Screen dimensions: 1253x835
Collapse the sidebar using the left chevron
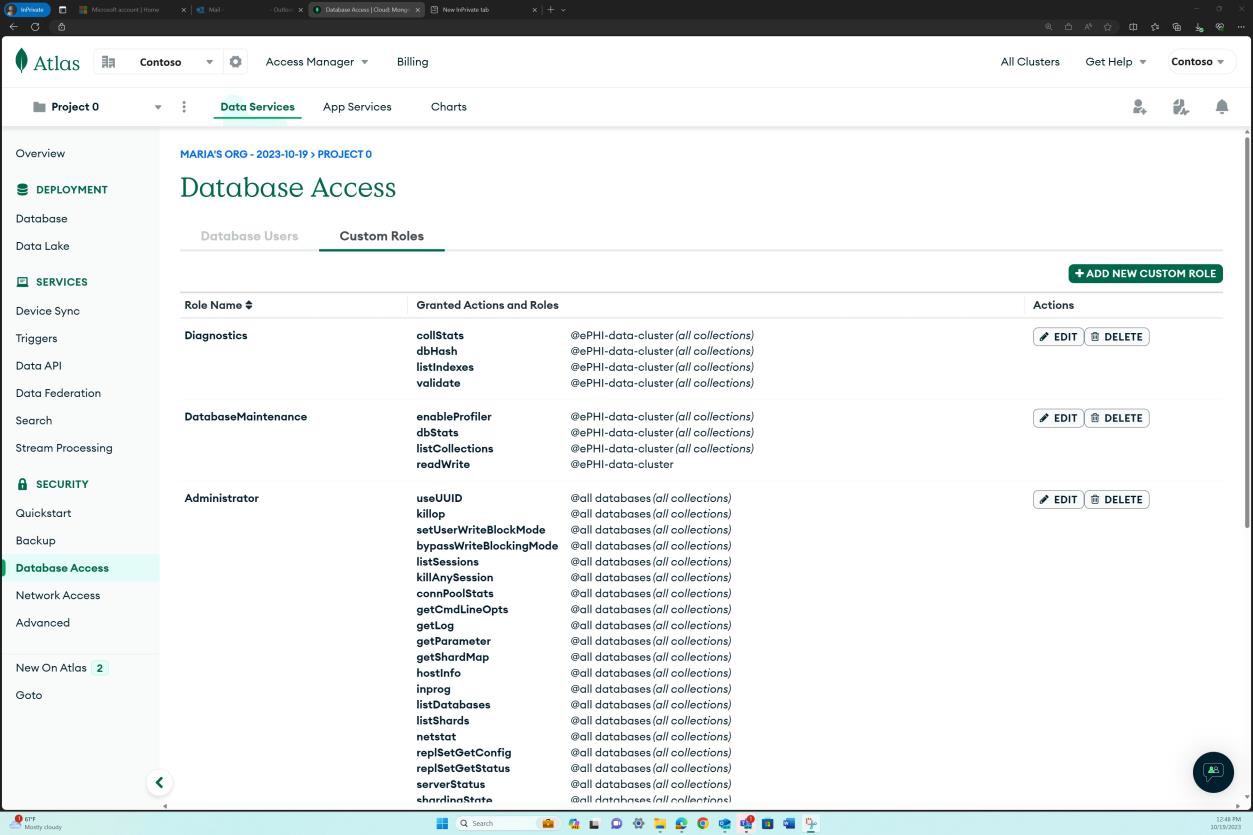[159, 782]
